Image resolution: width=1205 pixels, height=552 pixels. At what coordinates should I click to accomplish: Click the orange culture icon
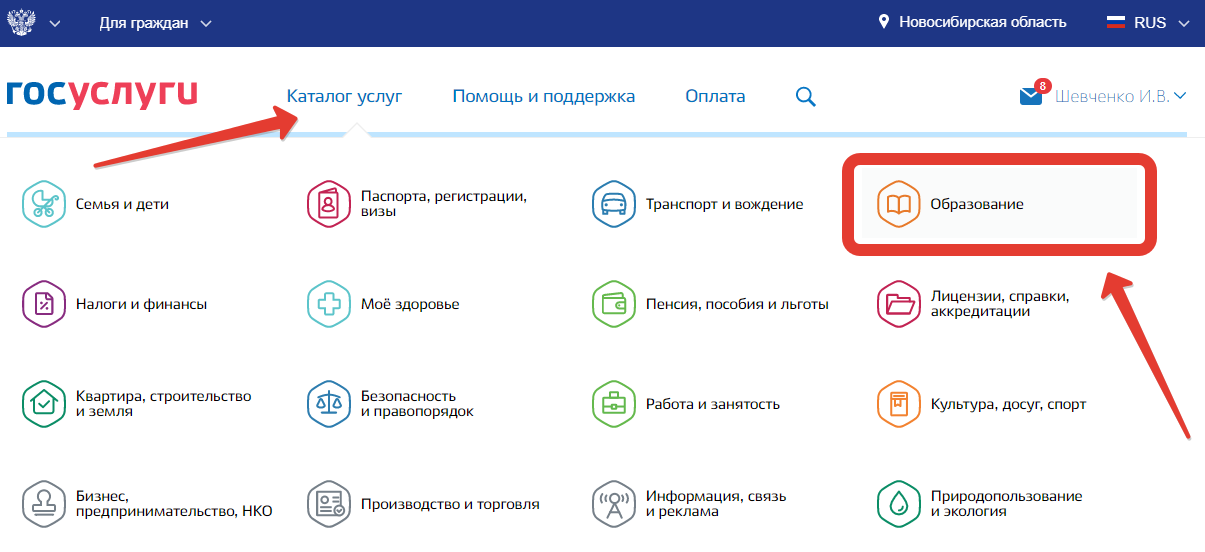898,404
